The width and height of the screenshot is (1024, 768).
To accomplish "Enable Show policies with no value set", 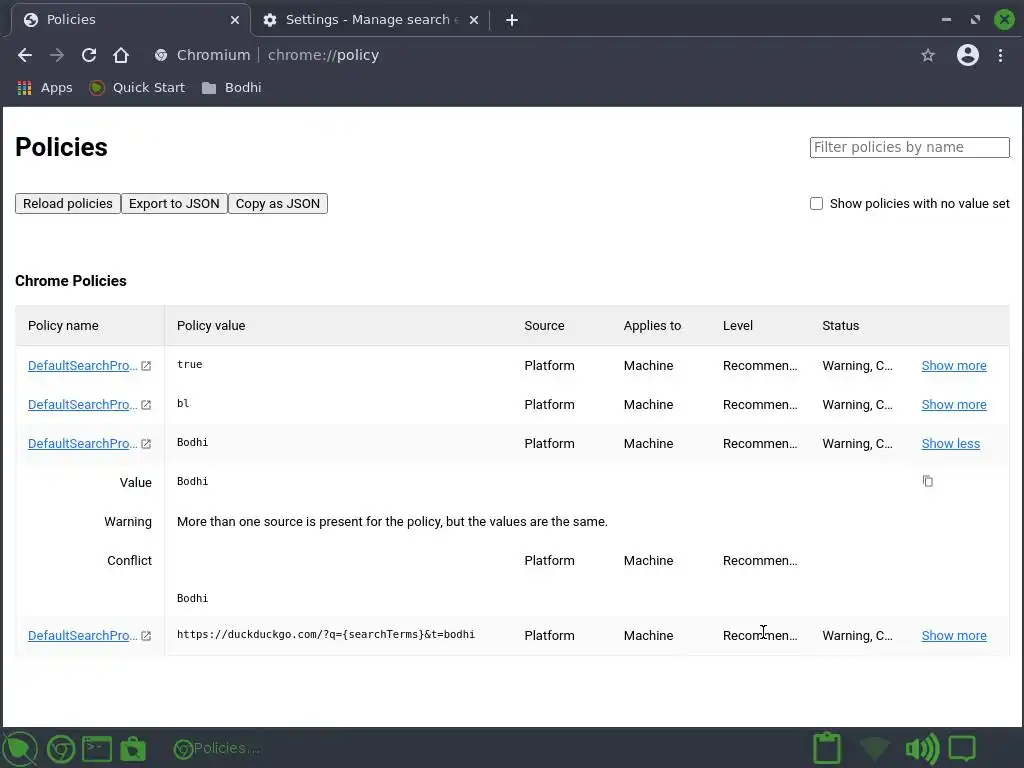I will click(x=816, y=203).
